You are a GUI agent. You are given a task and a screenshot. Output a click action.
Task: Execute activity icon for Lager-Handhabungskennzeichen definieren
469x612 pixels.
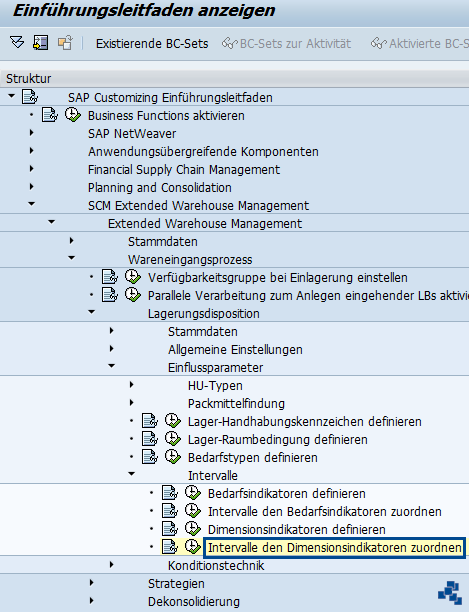click(172, 421)
